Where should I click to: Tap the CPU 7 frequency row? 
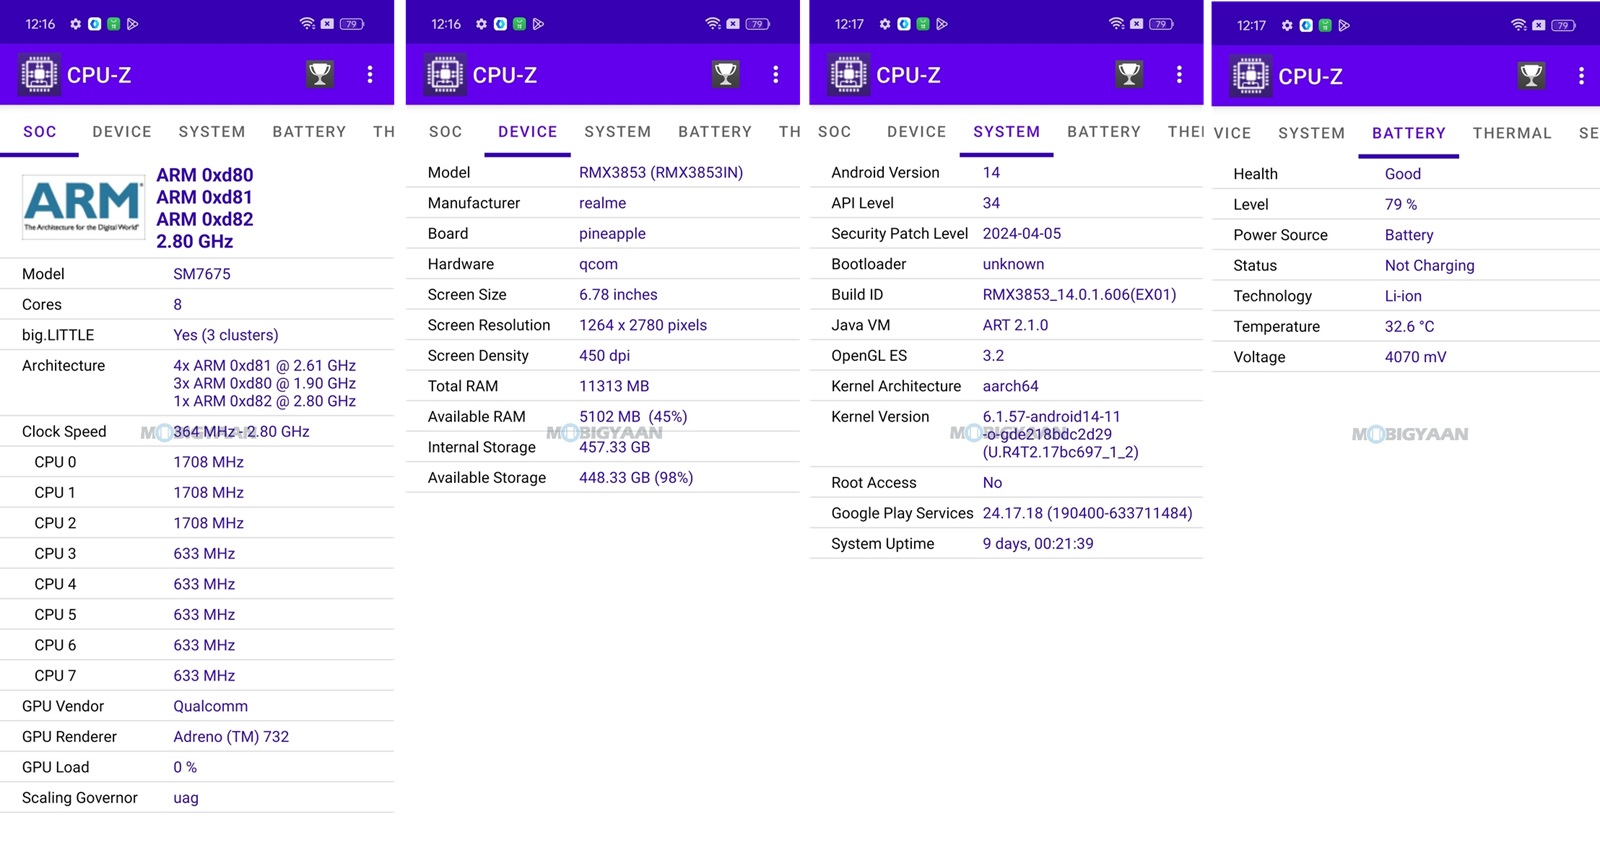click(x=197, y=676)
